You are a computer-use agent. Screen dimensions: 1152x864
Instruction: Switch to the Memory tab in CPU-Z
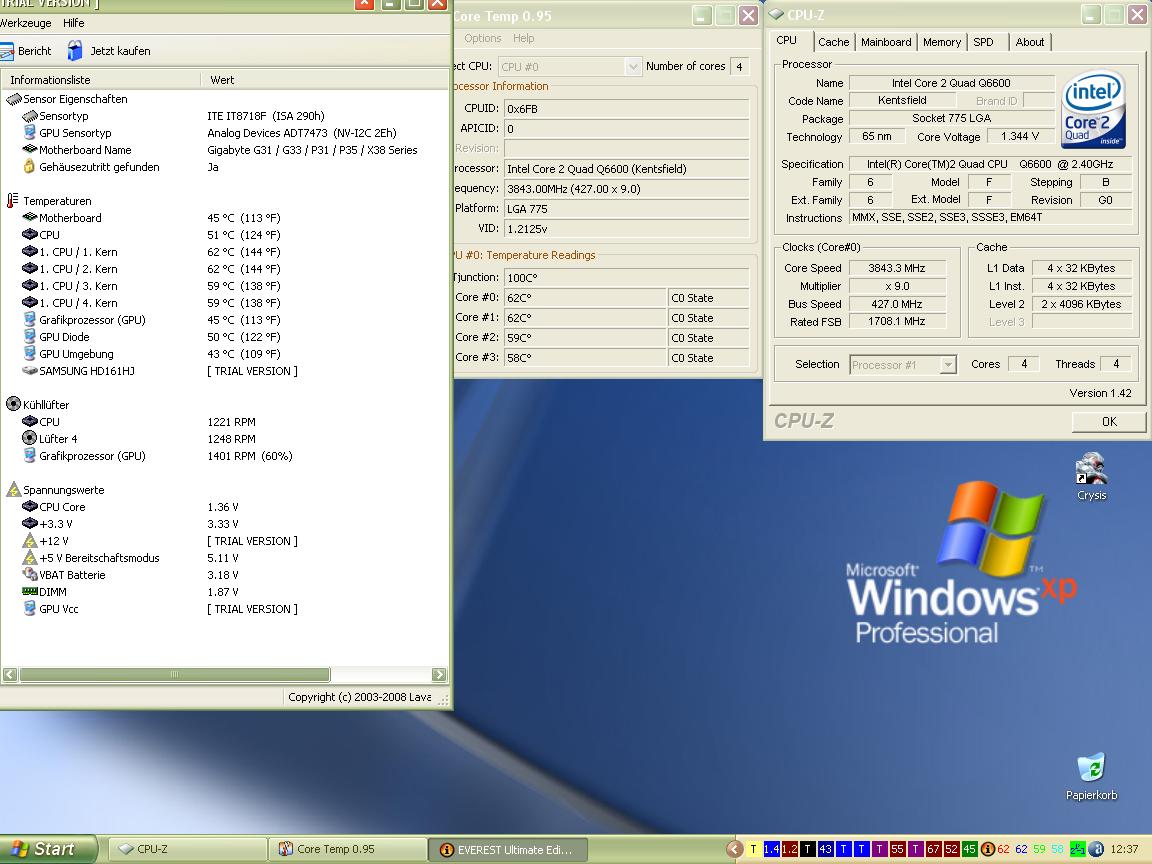(x=942, y=42)
